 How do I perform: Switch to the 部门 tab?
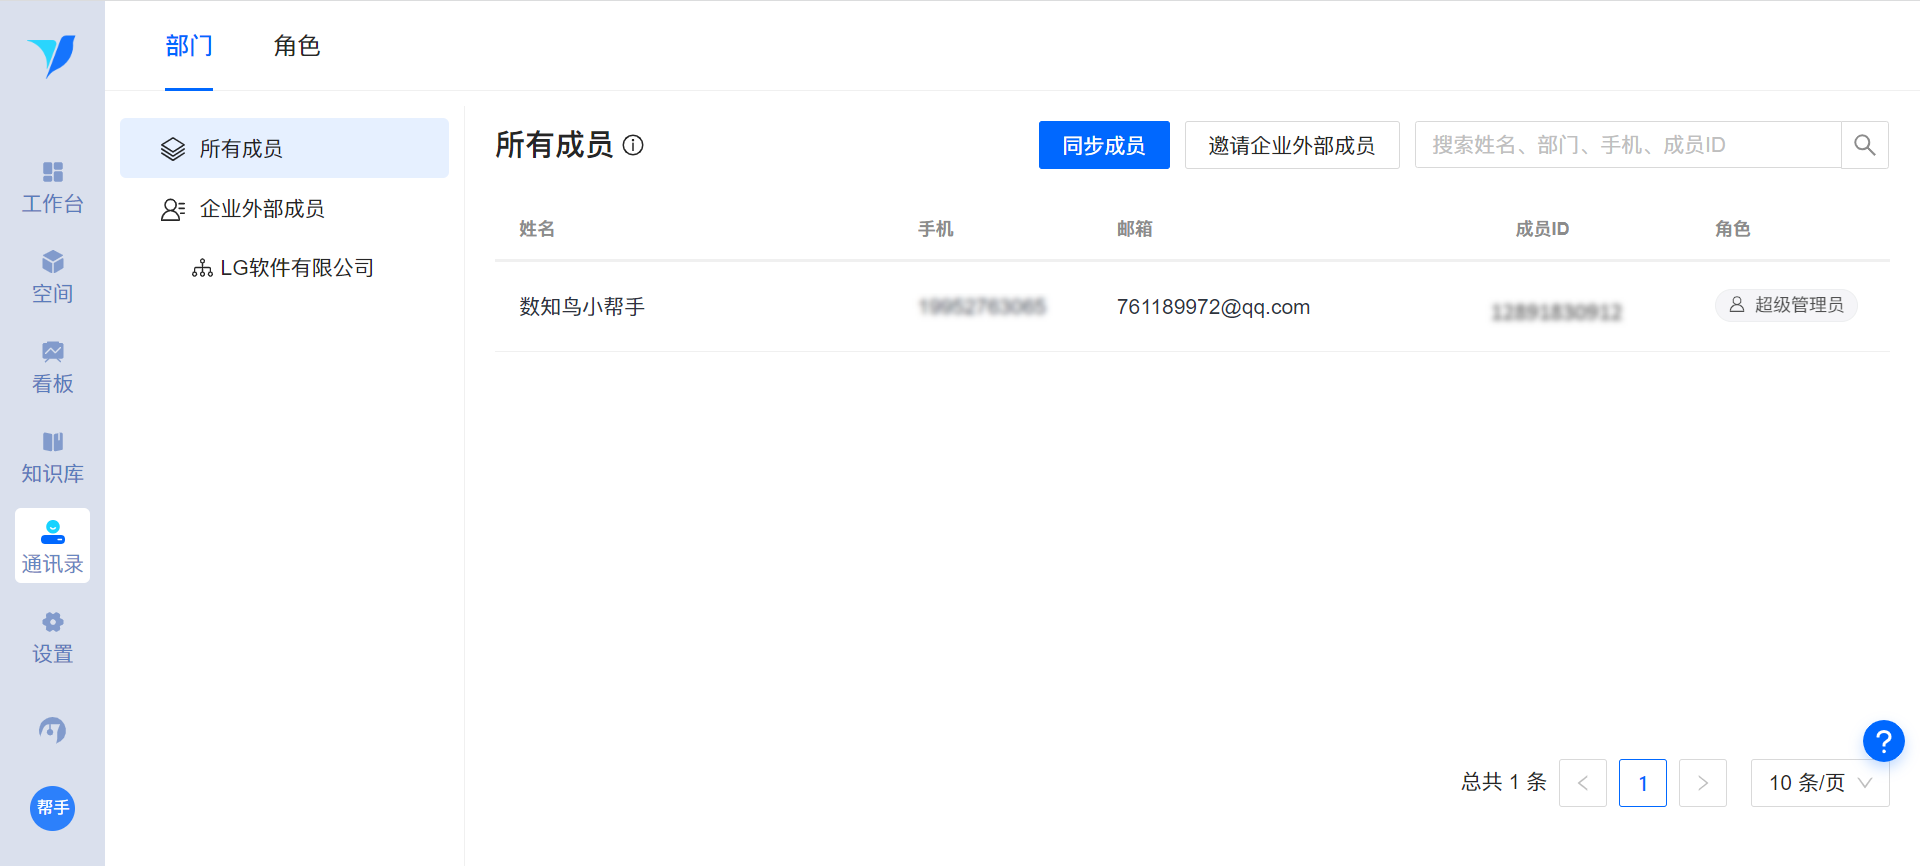(189, 46)
